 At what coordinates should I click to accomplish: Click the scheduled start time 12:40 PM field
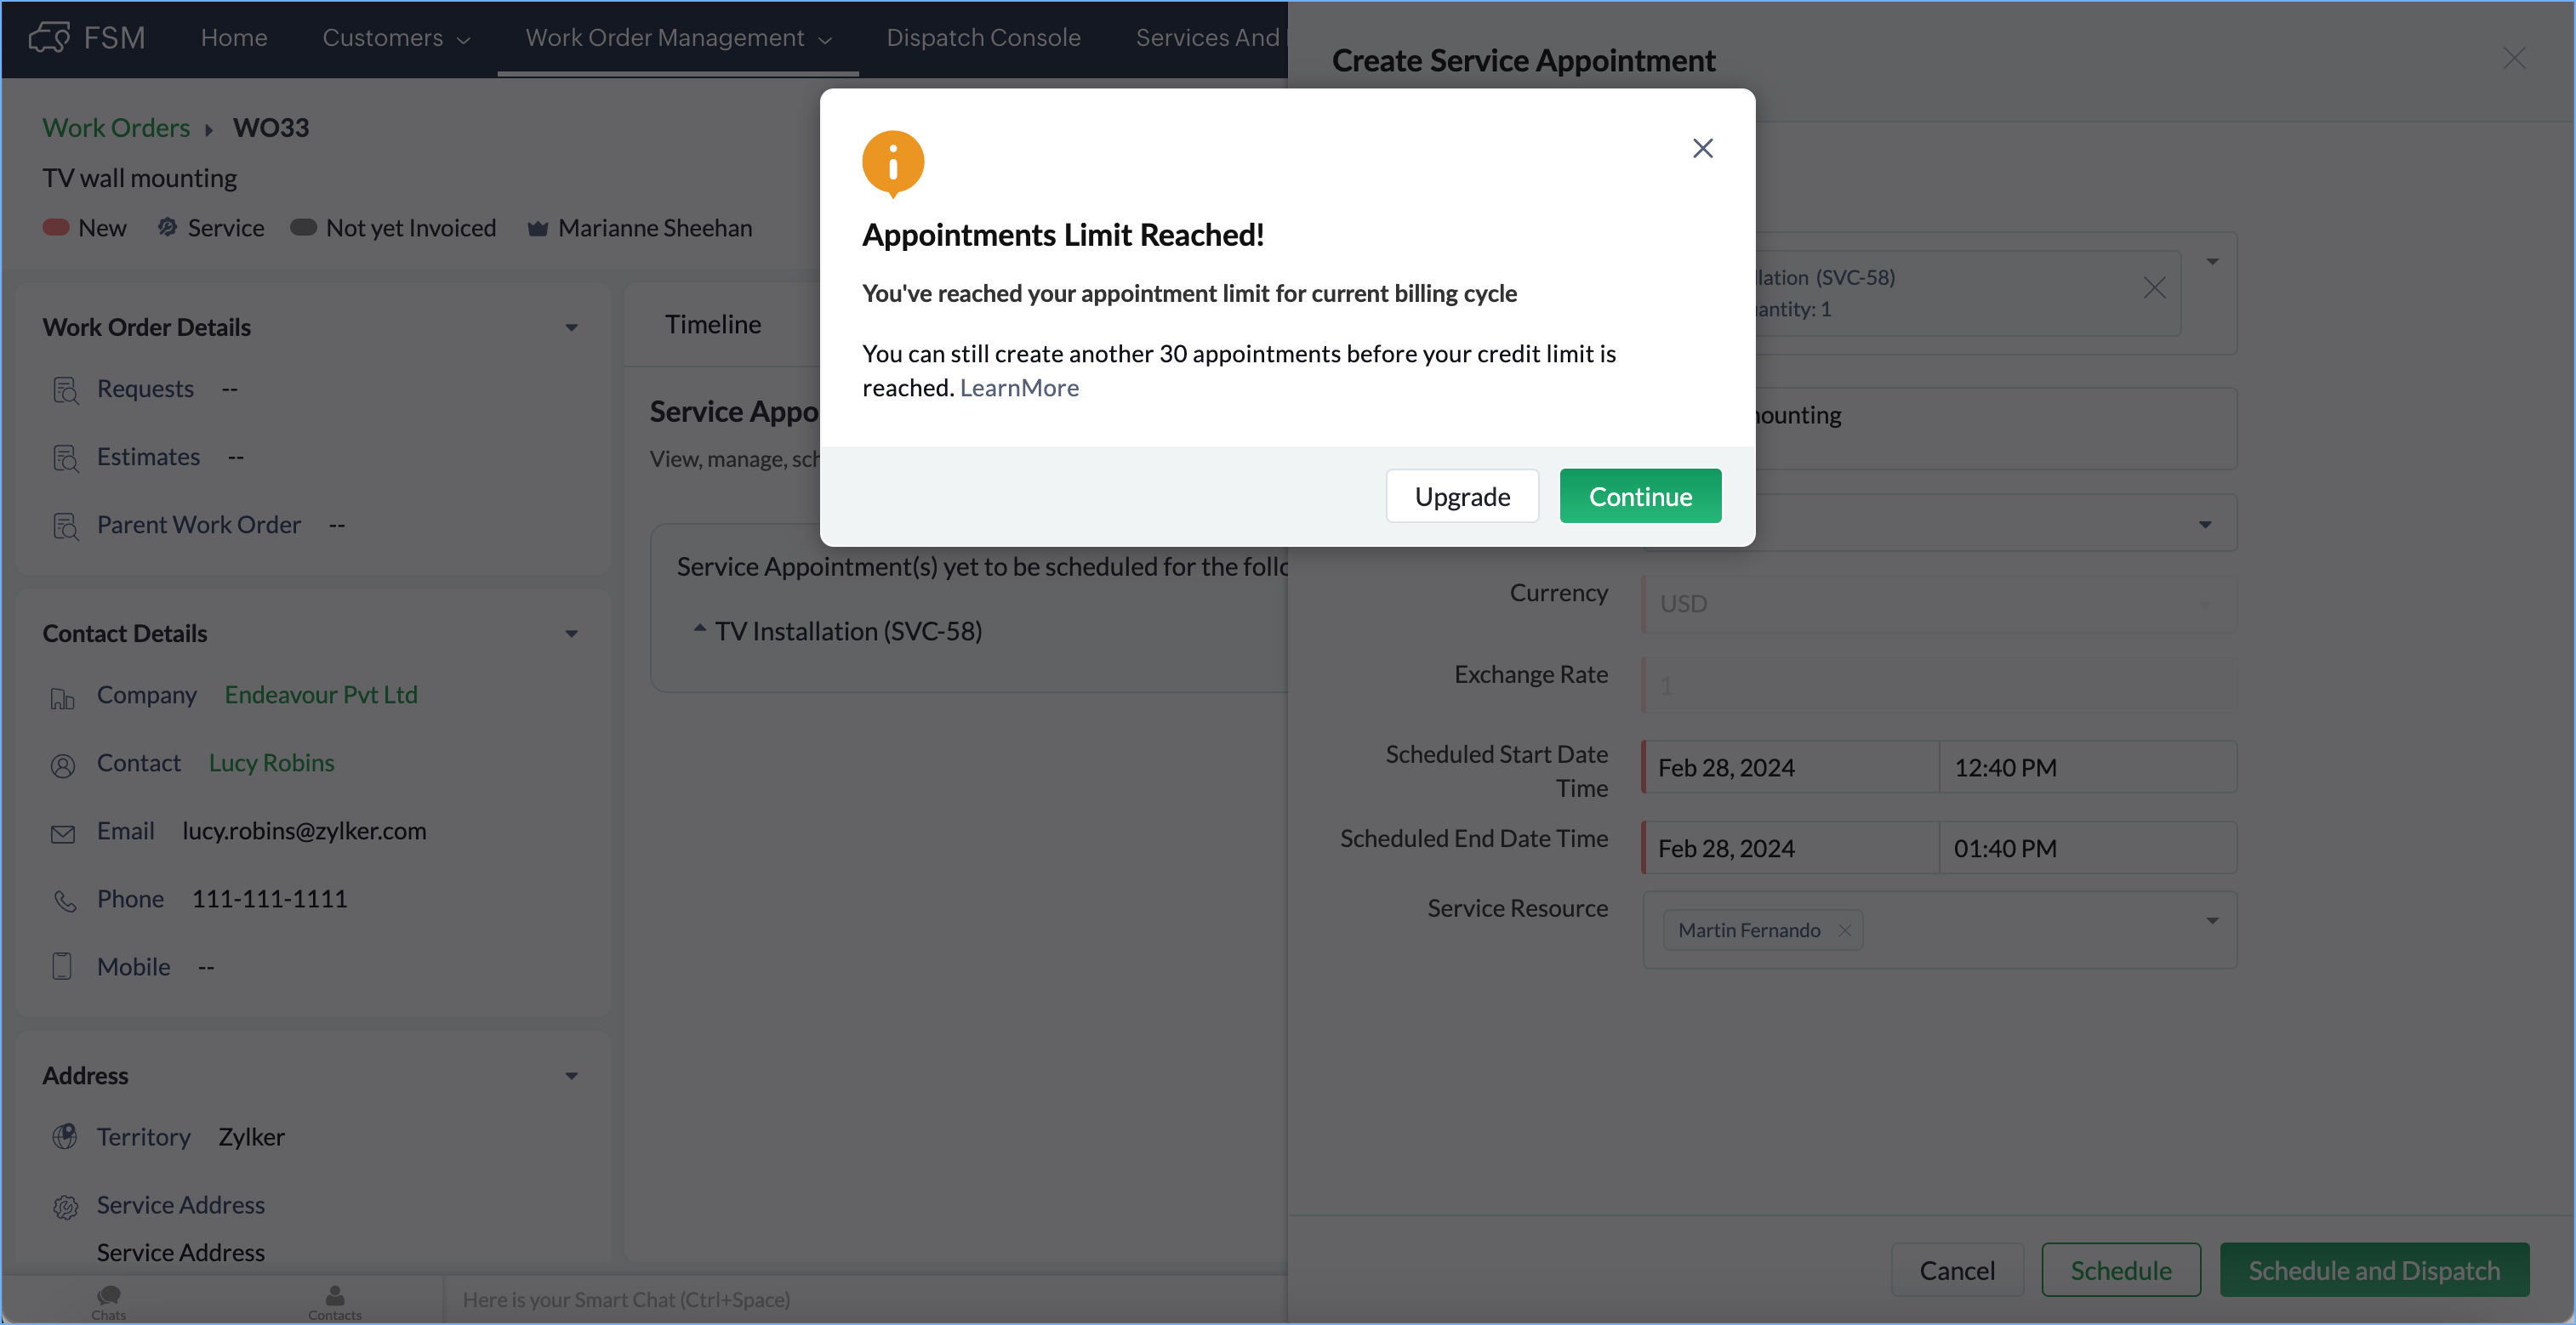click(2086, 767)
